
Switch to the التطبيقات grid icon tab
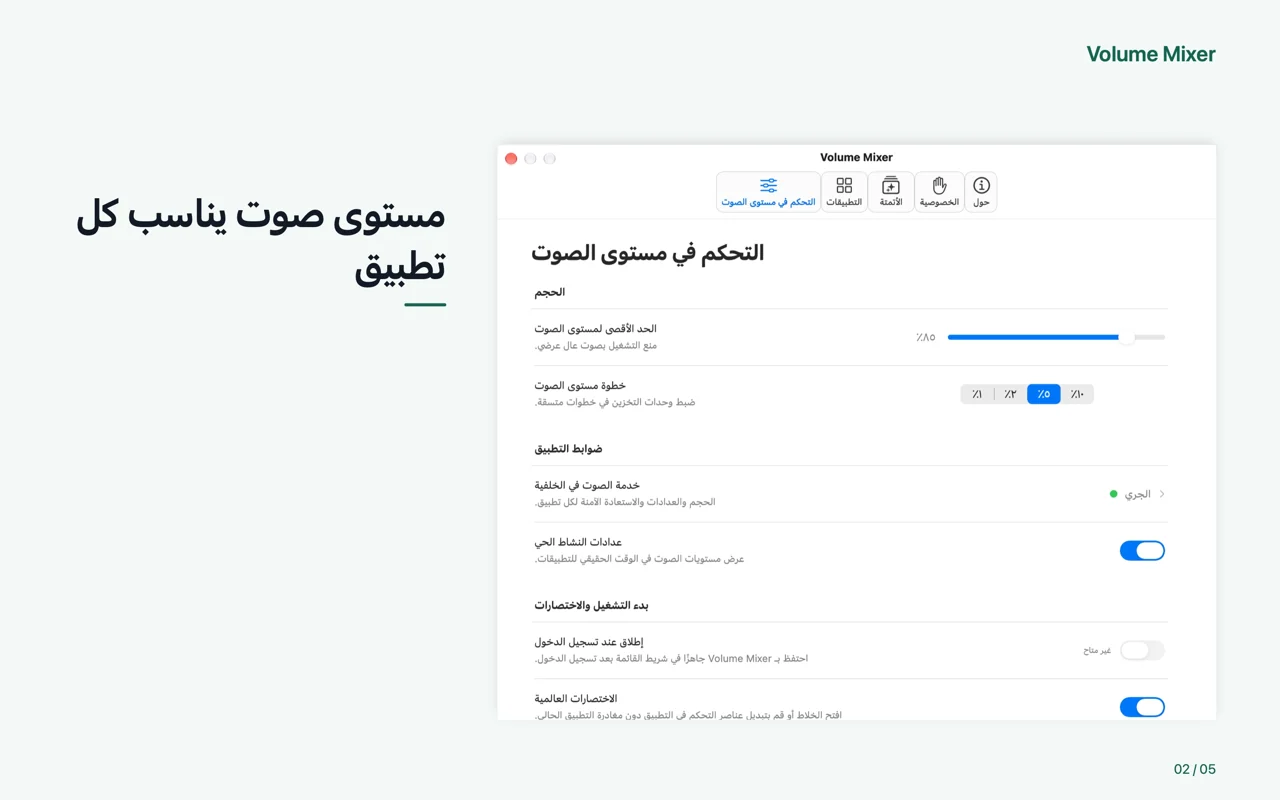click(x=844, y=192)
